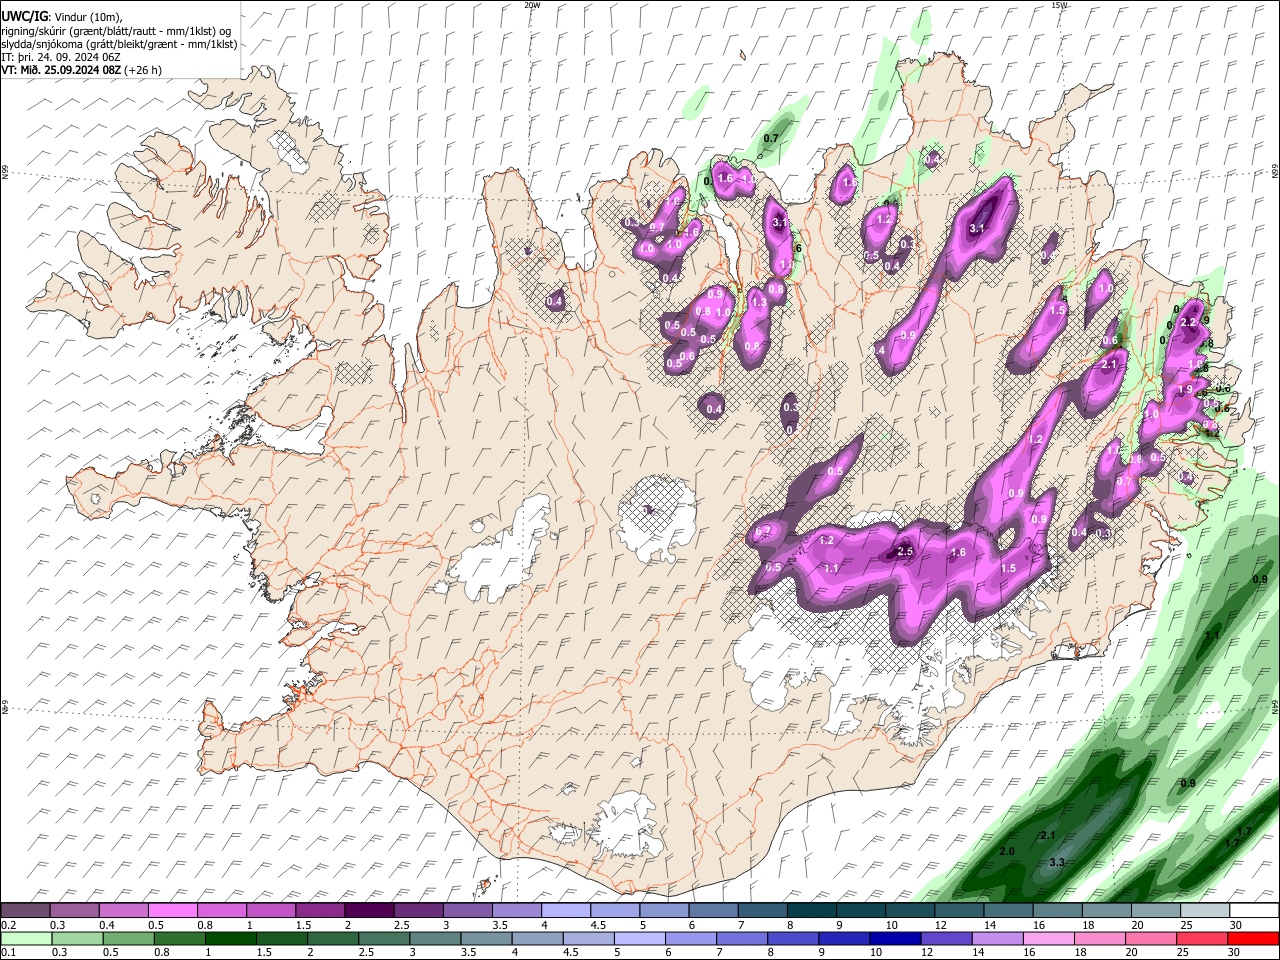Click the '0.2' label on snow scale
The height and width of the screenshot is (960, 1280).
click(7, 925)
